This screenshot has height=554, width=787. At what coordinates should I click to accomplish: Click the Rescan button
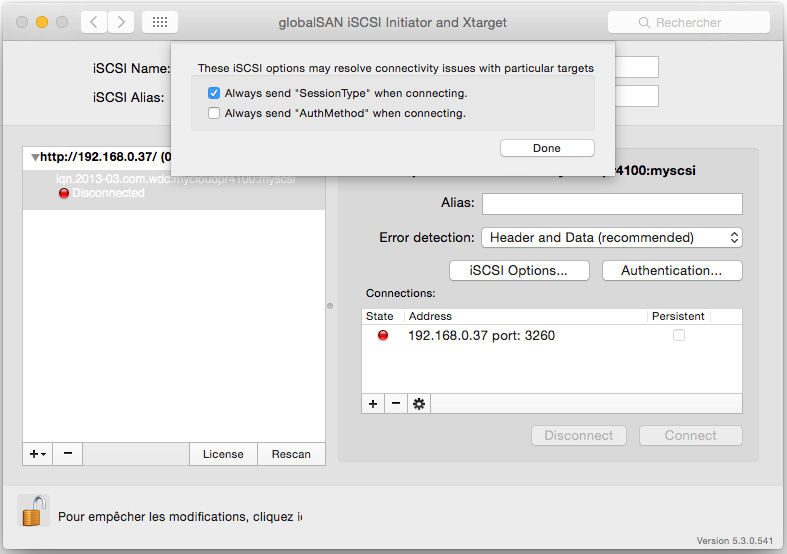coord(291,454)
